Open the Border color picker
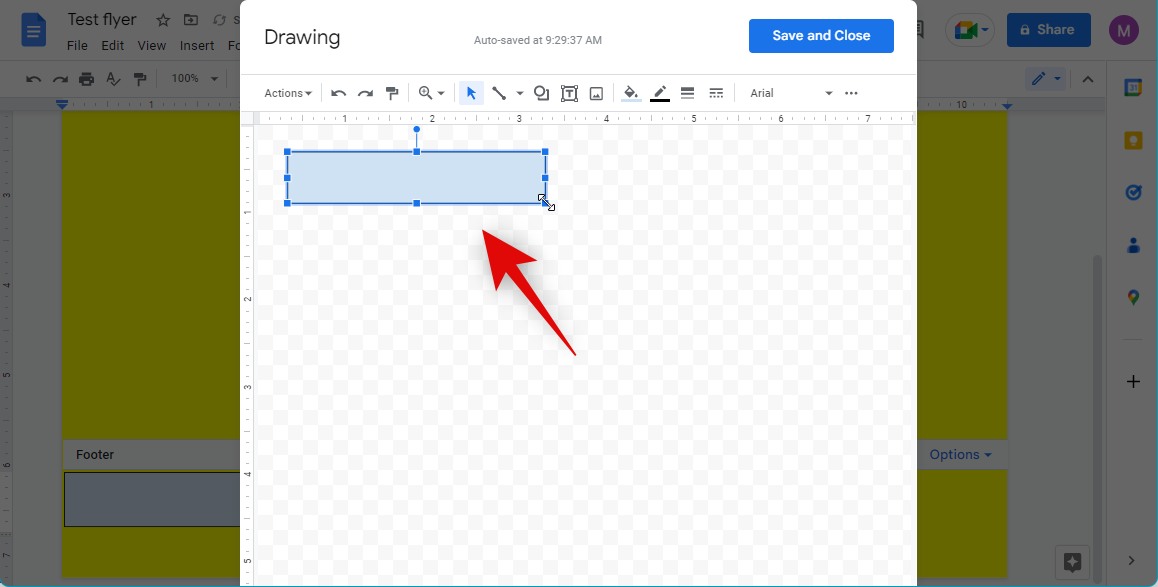Viewport: 1158px width, 587px height. pyautogui.click(x=659, y=93)
